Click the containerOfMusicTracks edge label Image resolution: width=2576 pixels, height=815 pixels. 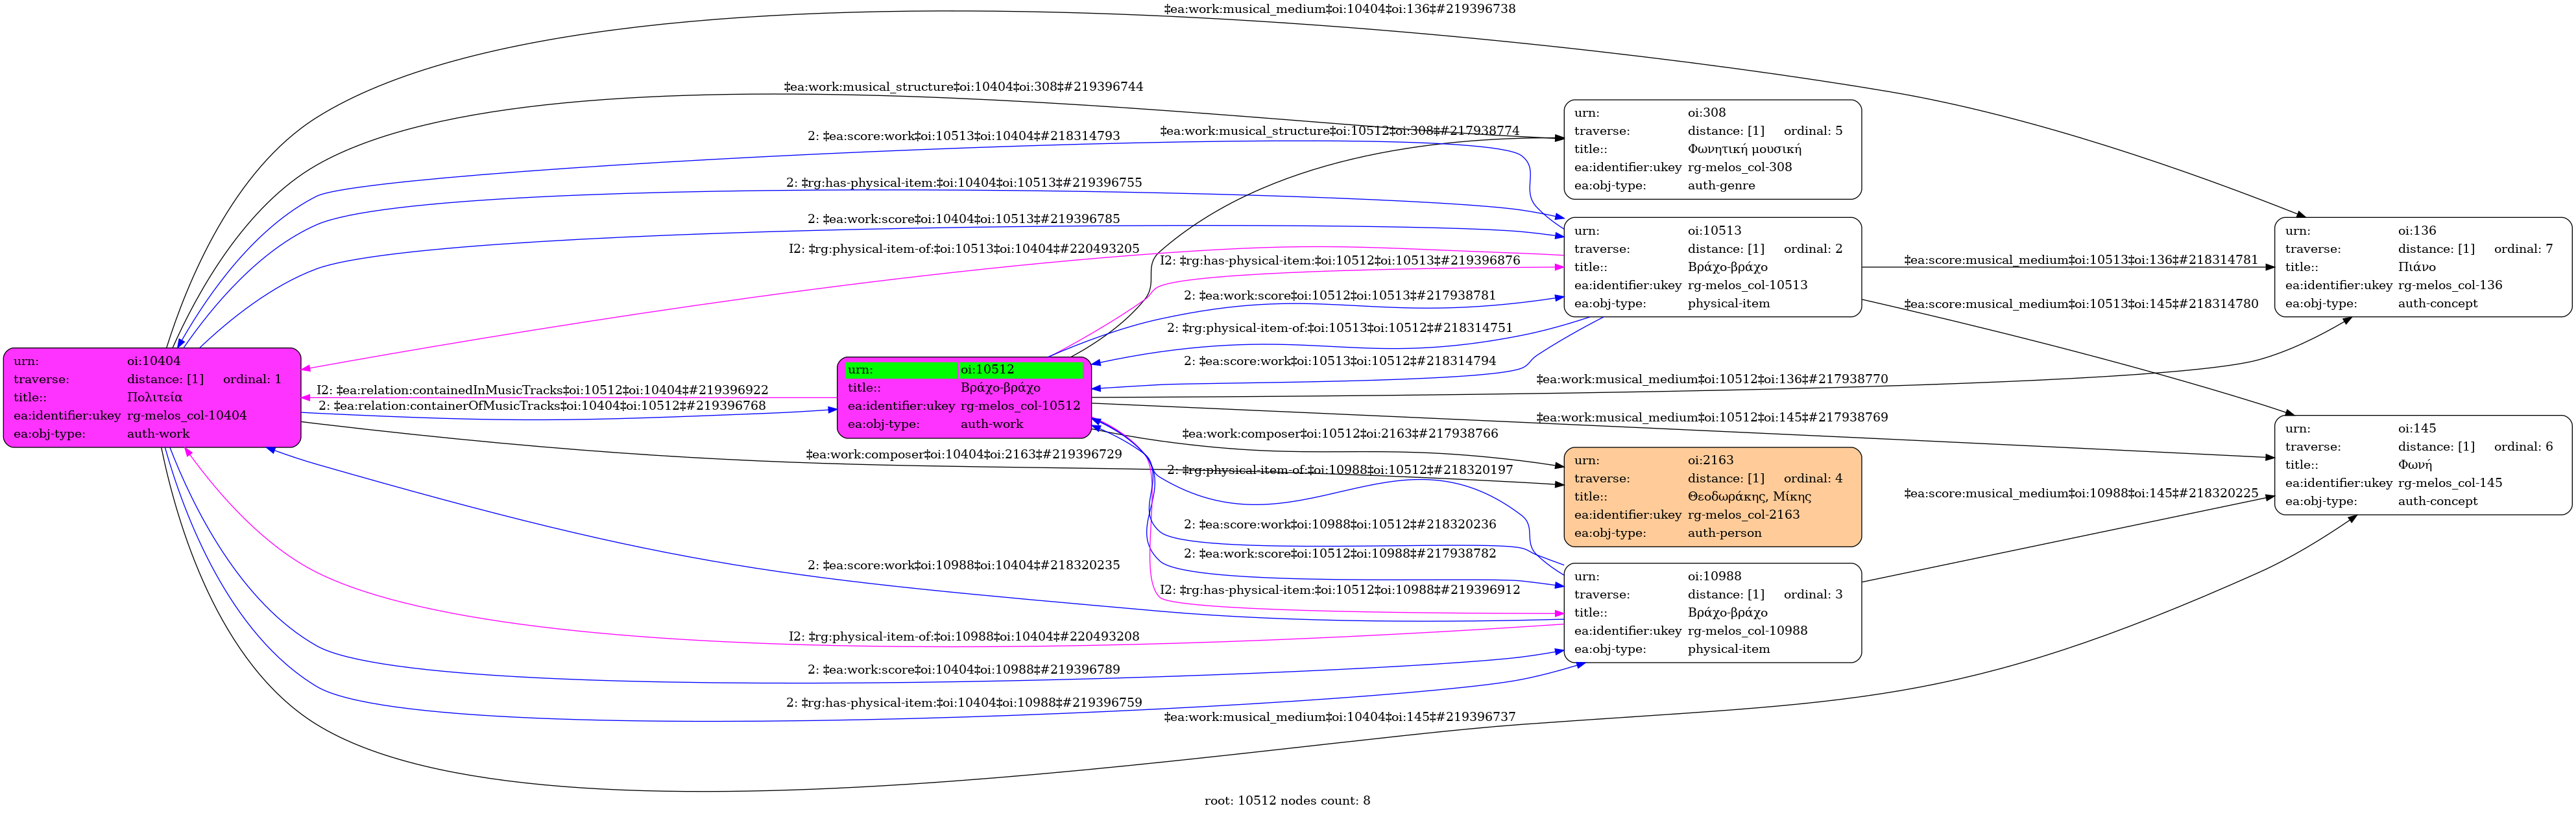(x=543, y=406)
